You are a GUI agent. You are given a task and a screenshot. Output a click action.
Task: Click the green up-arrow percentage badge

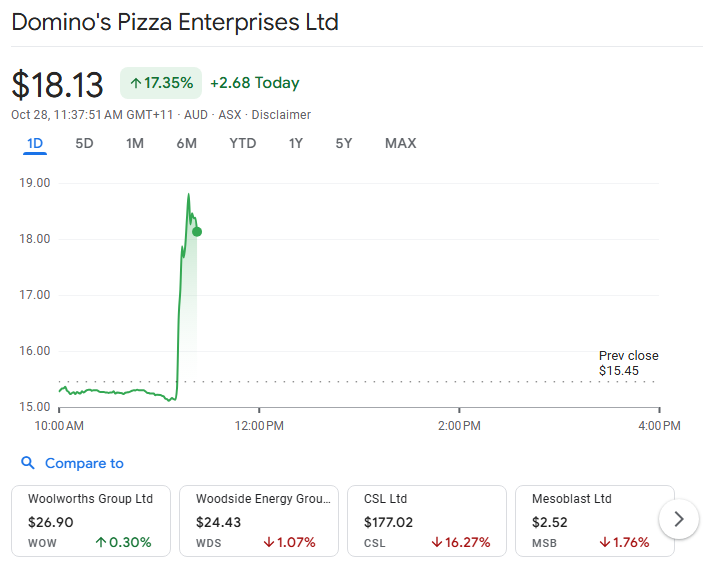(x=161, y=83)
